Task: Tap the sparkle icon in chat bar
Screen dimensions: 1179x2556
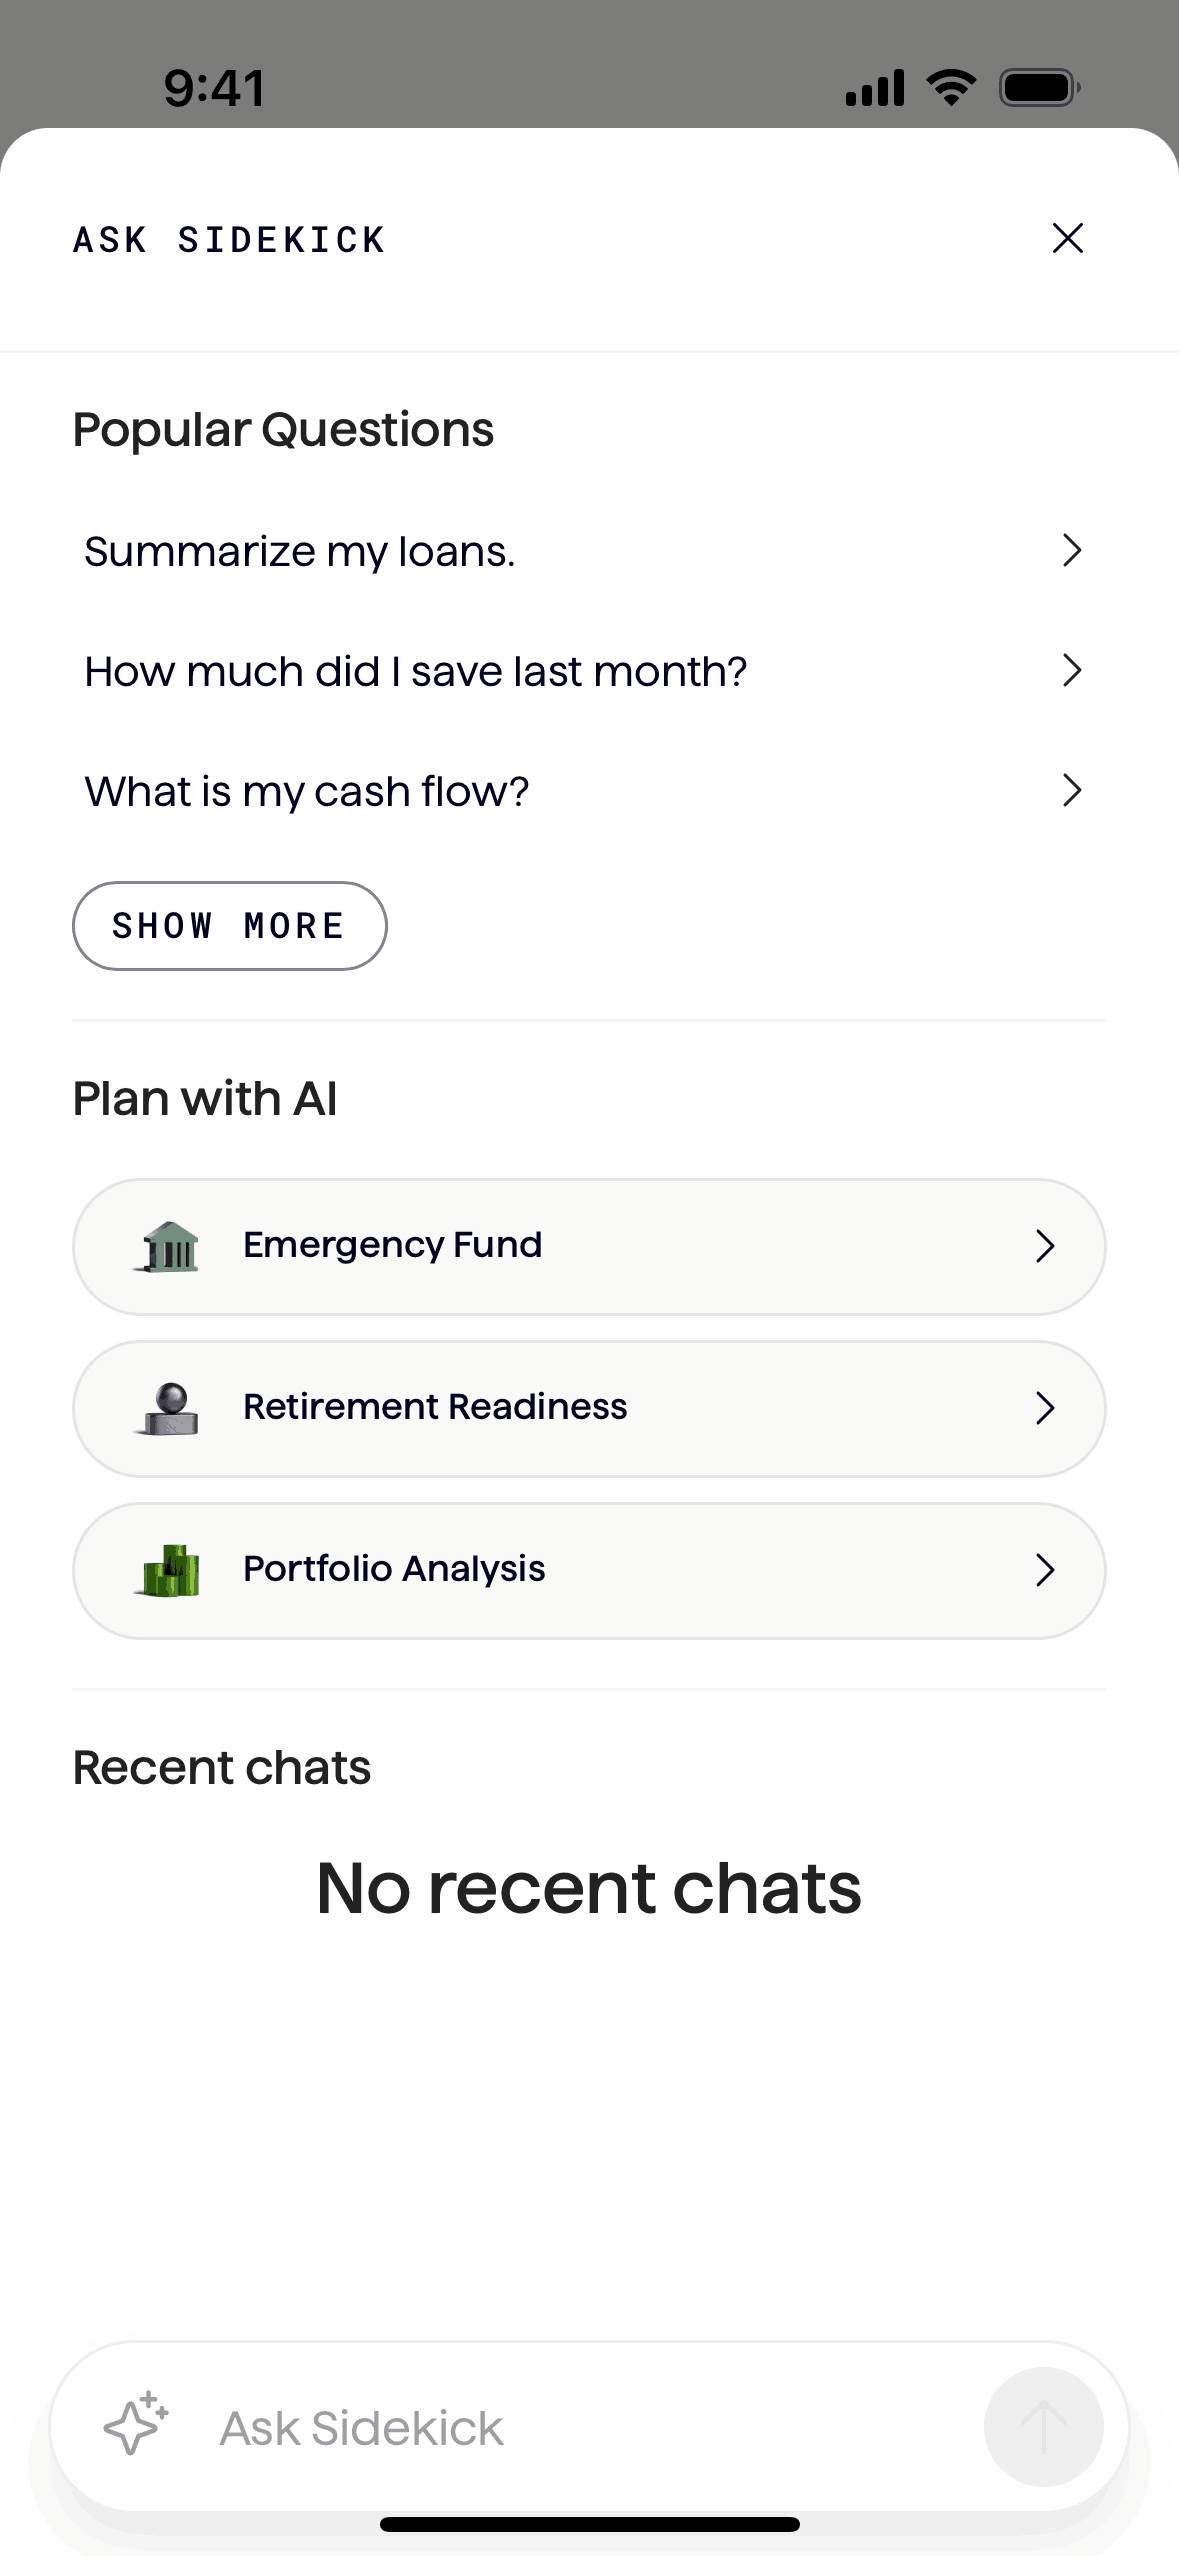Action: point(136,2424)
